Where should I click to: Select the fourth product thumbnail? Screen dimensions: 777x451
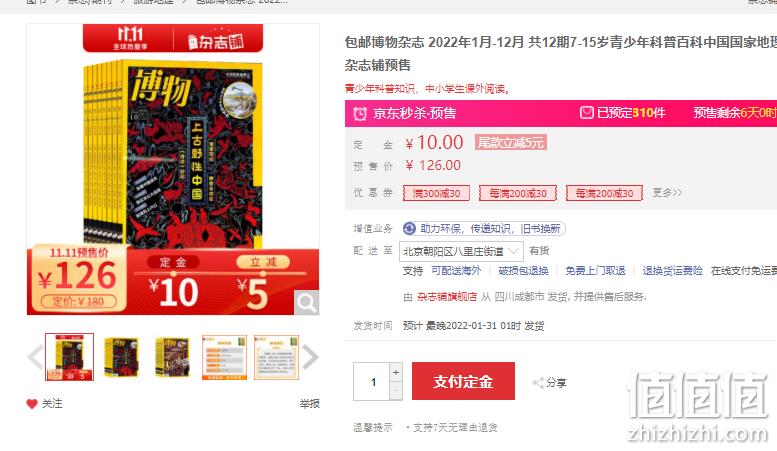click(224, 357)
